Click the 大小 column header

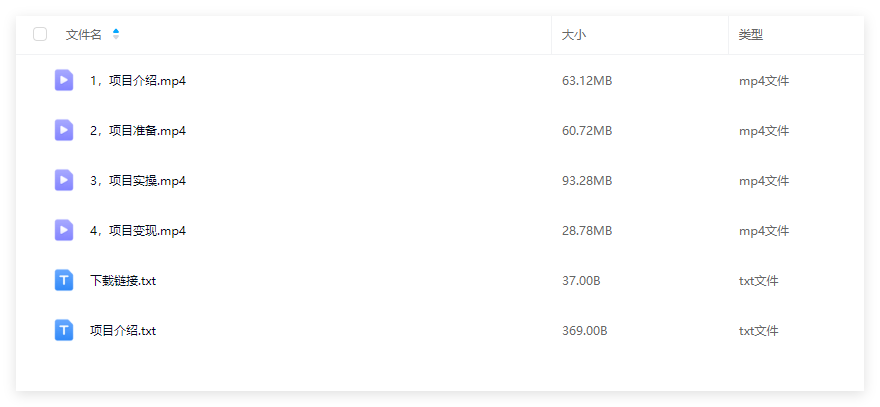(574, 34)
